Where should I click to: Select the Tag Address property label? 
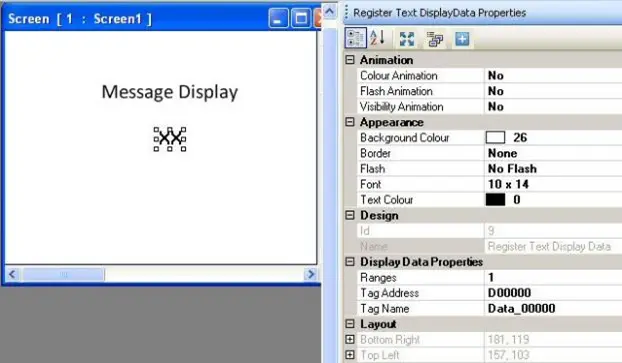pyautogui.click(x=390, y=293)
